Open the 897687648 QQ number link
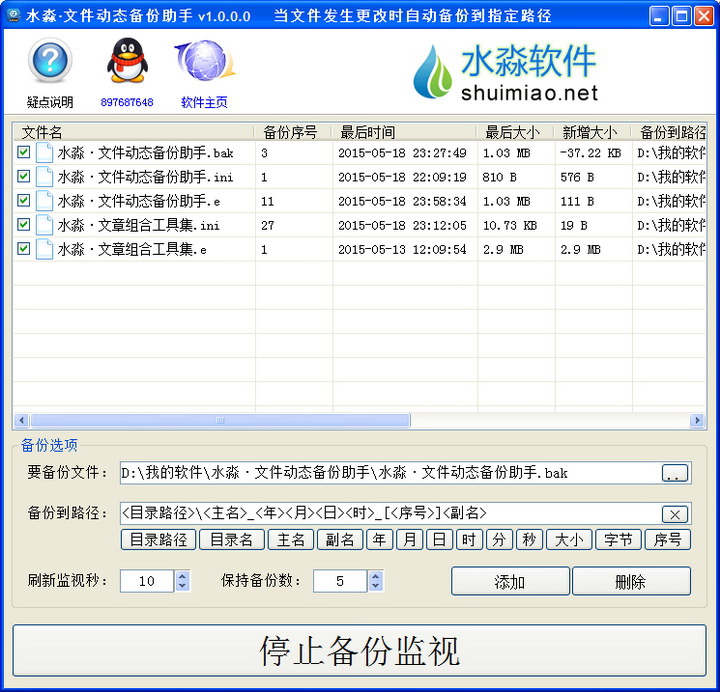The height and width of the screenshot is (692, 720). pyautogui.click(x=127, y=102)
